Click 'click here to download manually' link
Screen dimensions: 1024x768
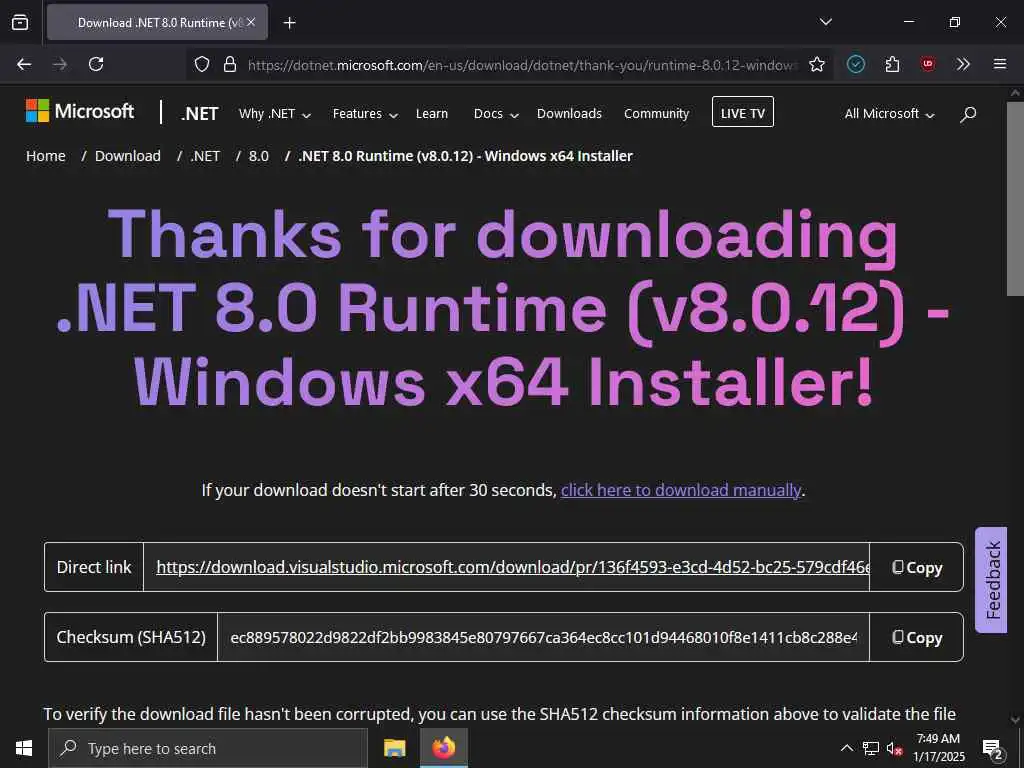[680, 490]
